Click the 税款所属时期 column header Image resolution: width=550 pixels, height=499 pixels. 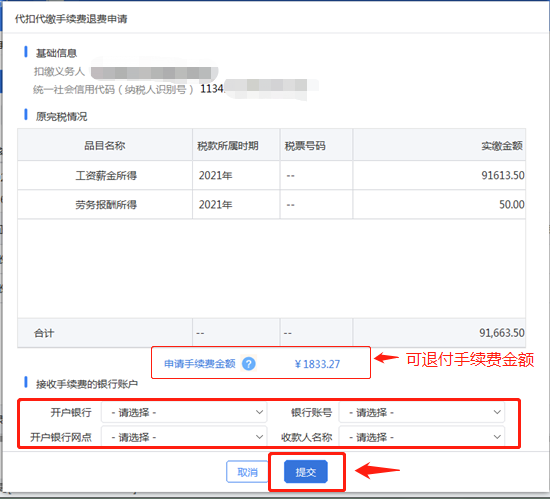[x=236, y=145]
